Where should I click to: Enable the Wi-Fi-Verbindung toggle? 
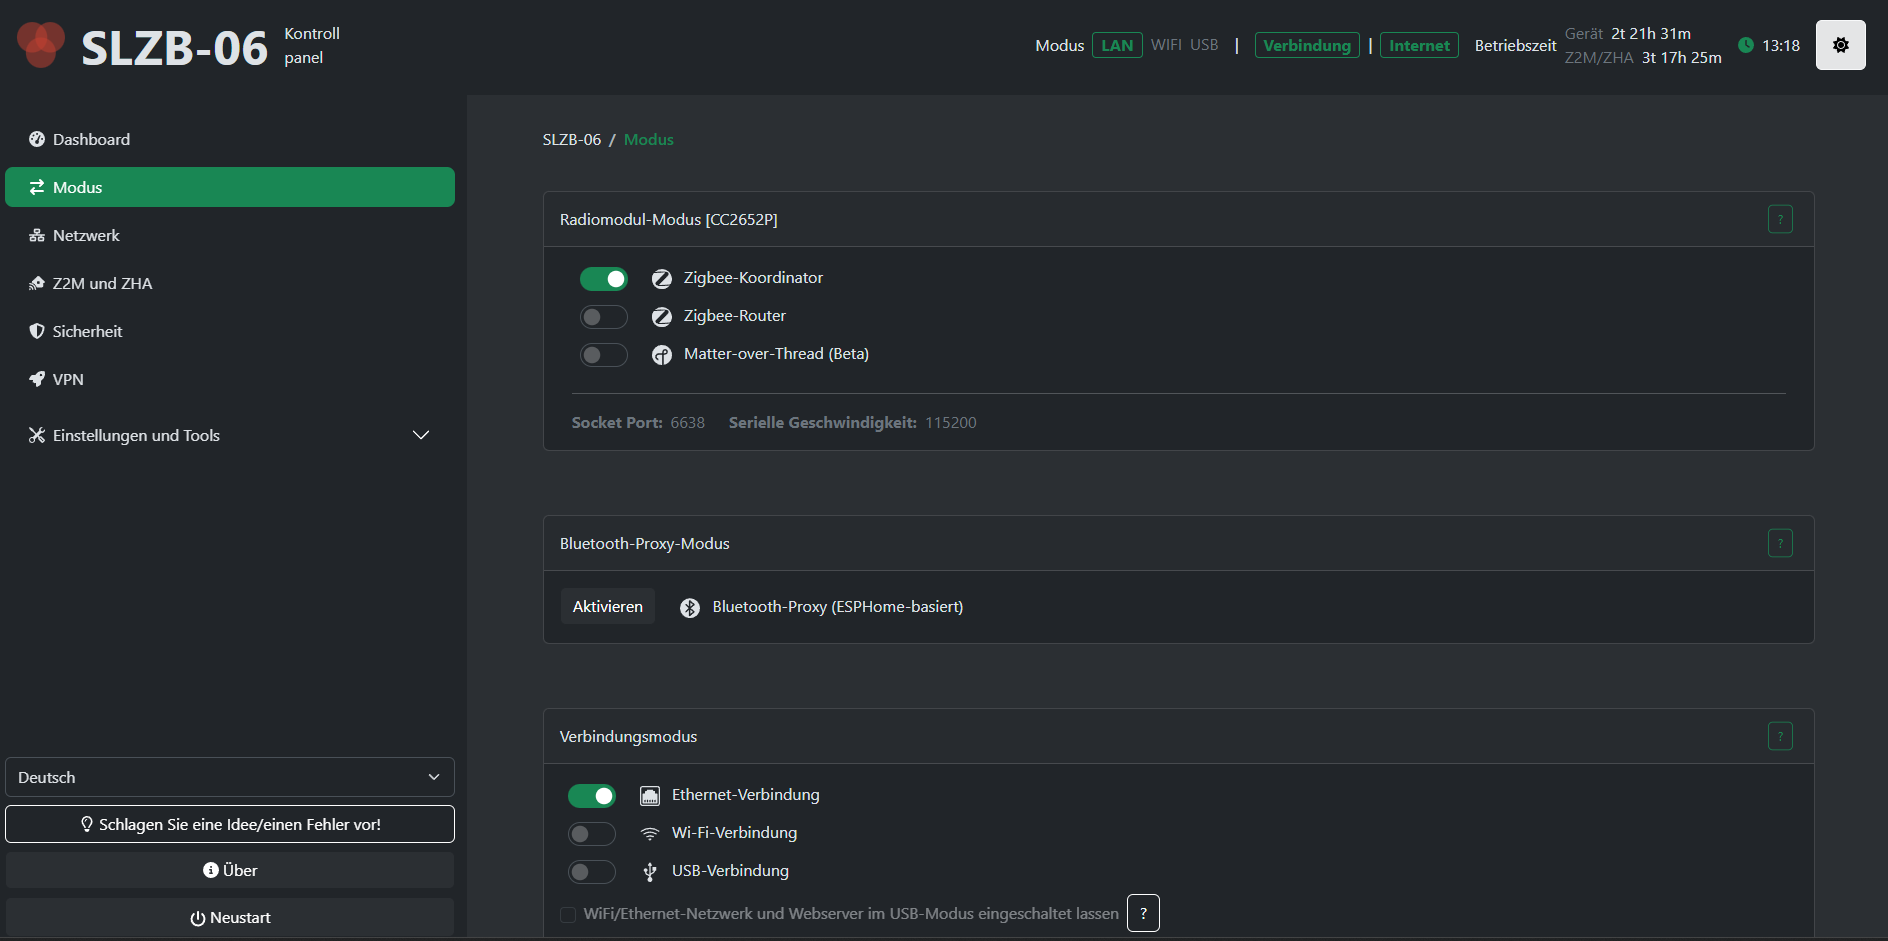click(x=592, y=834)
